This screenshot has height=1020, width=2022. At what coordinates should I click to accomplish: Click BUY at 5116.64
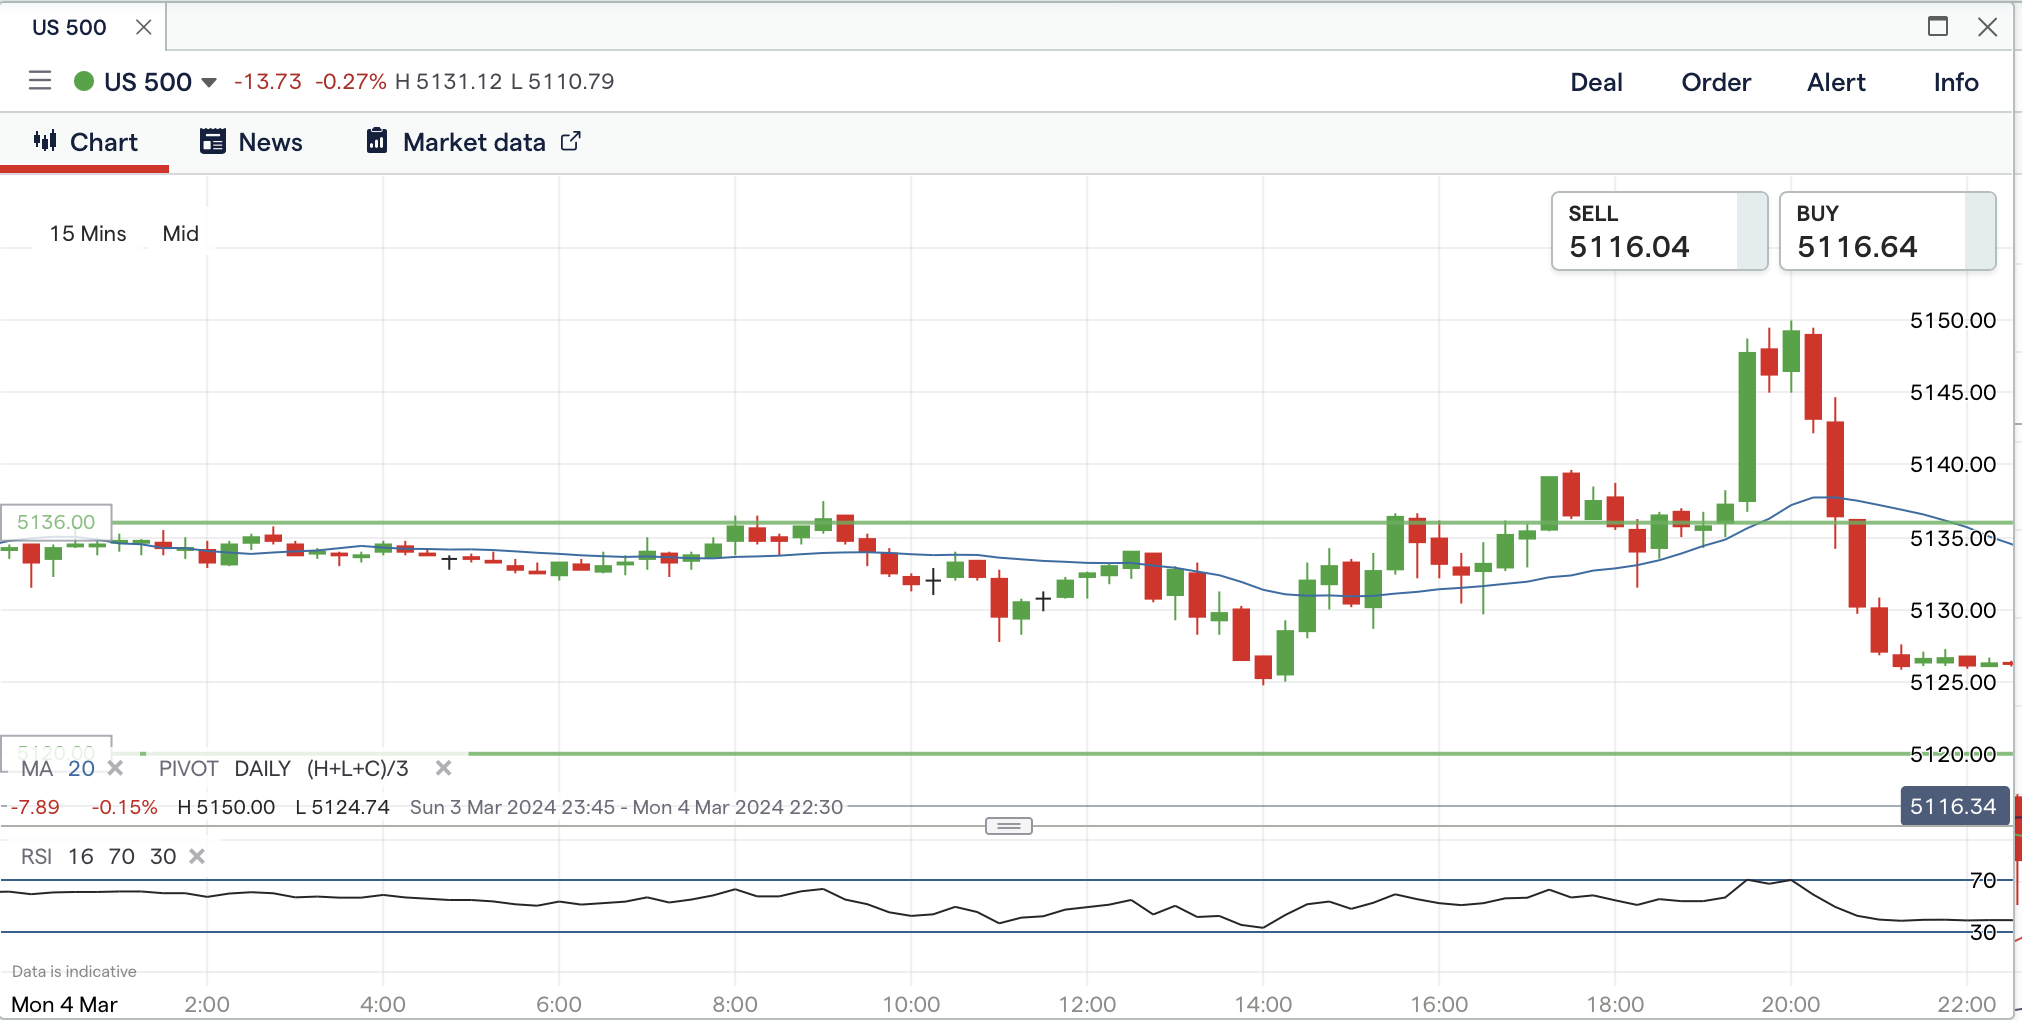point(1887,231)
